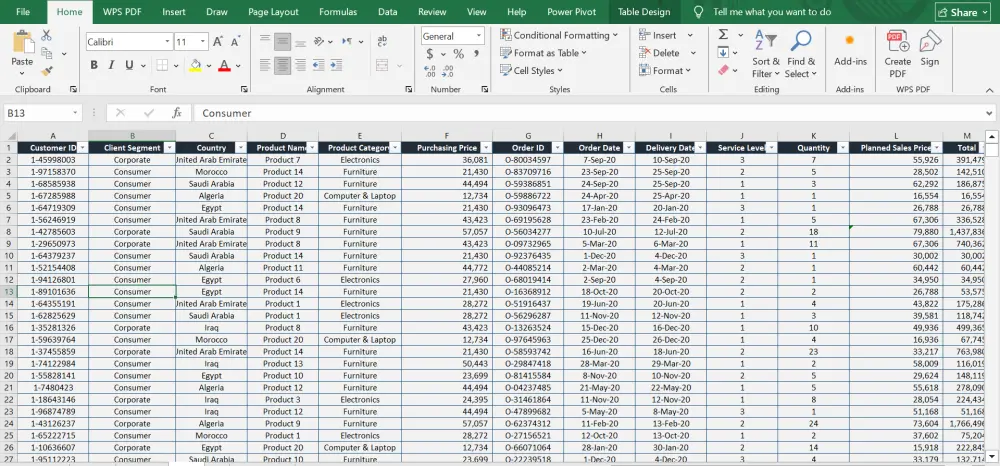The height and width of the screenshot is (466, 1000).
Task: Apply the dollar Accounting Number Format
Action: coord(430,54)
